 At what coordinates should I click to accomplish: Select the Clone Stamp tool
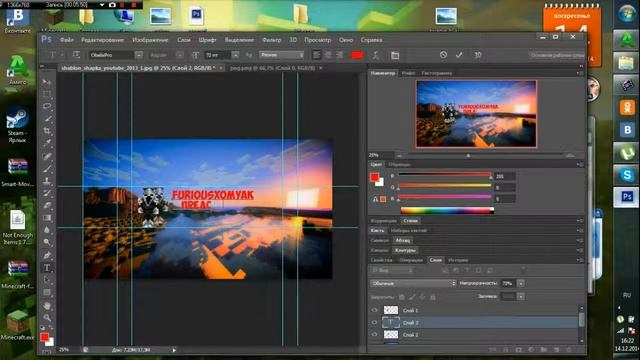[47, 180]
